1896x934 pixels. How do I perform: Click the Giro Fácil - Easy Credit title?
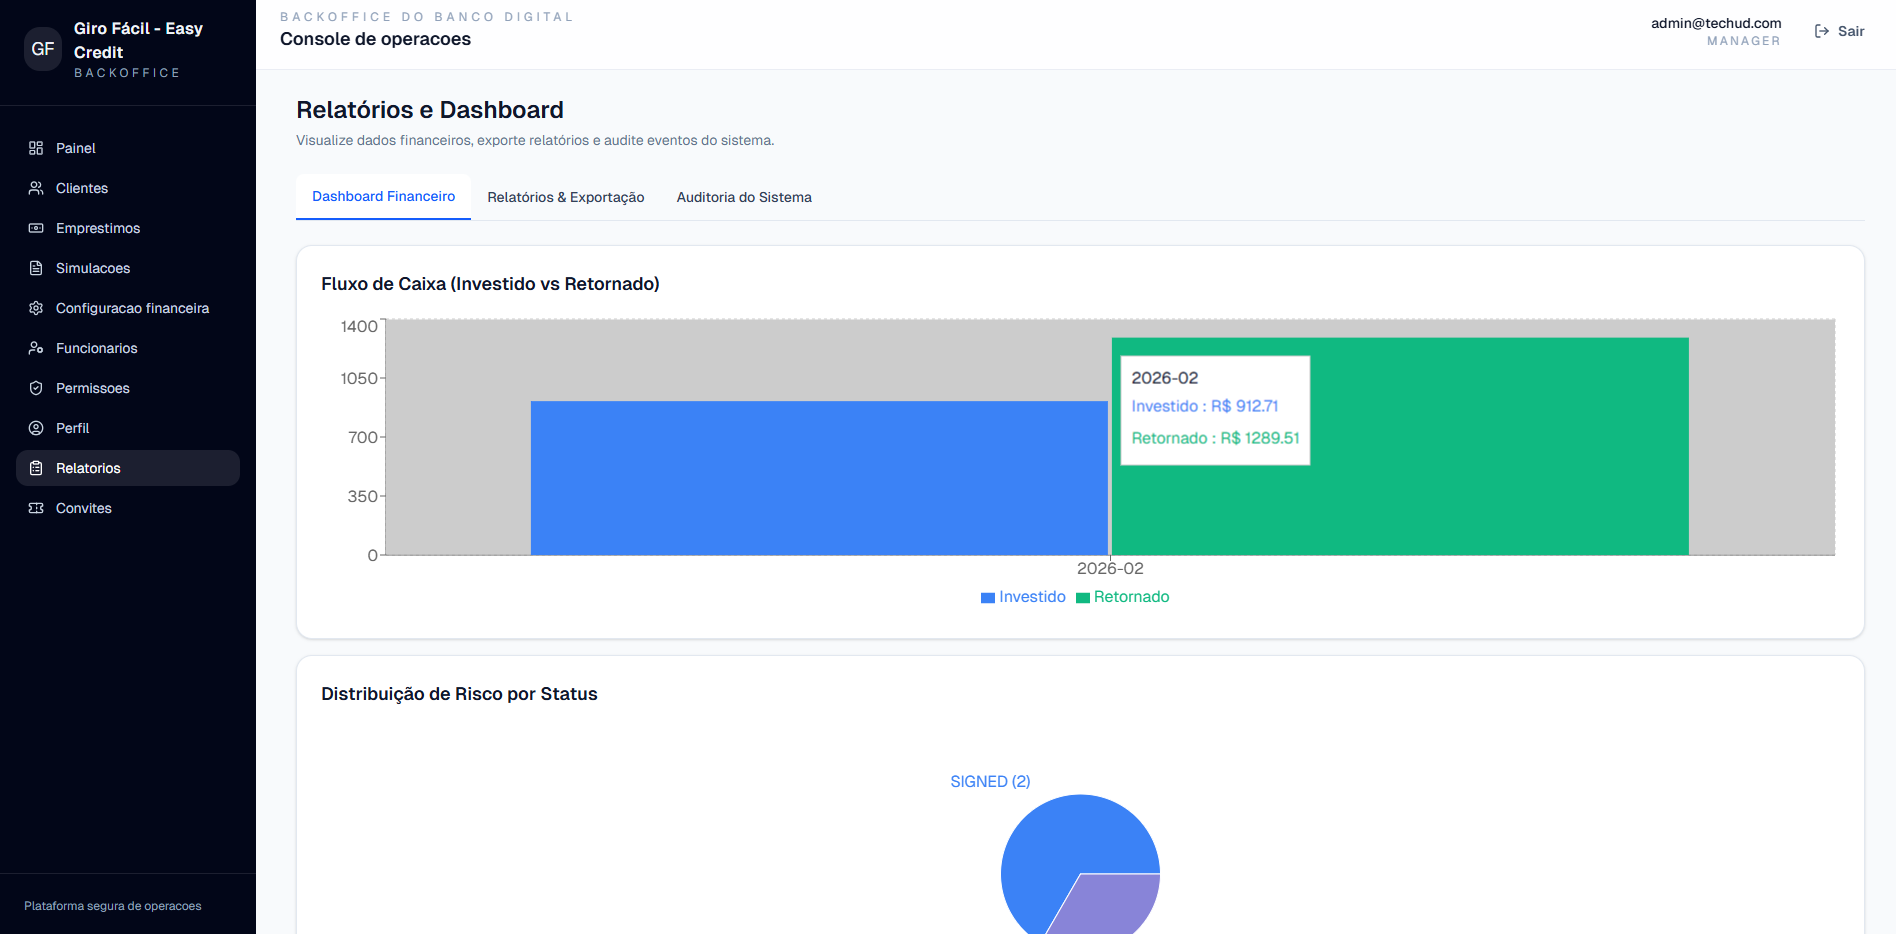pyautogui.click(x=138, y=40)
